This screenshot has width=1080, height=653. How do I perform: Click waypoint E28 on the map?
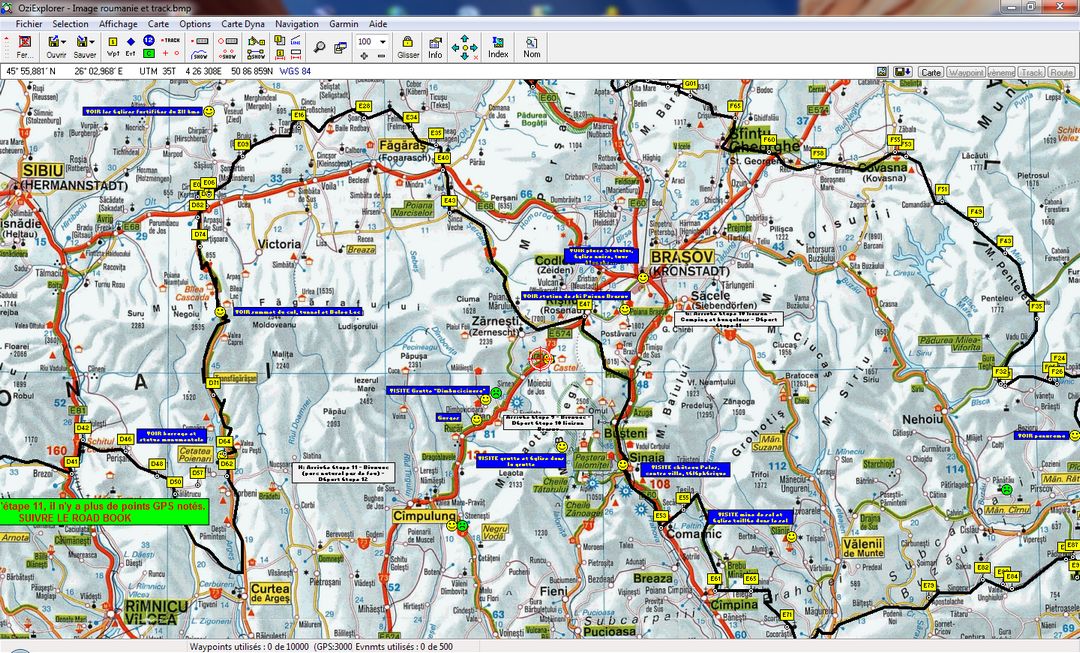coord(364,106)
